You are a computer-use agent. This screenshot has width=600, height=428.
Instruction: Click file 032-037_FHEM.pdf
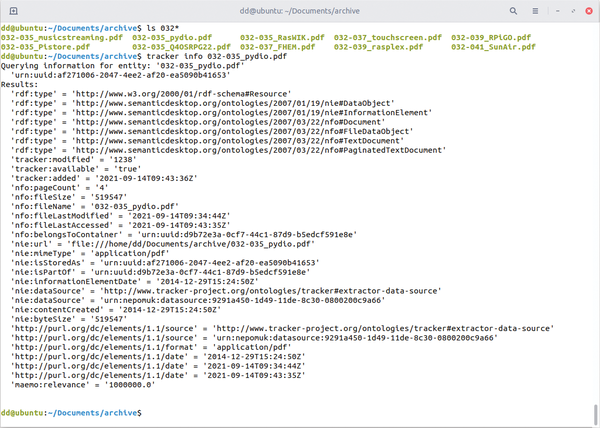277,47
